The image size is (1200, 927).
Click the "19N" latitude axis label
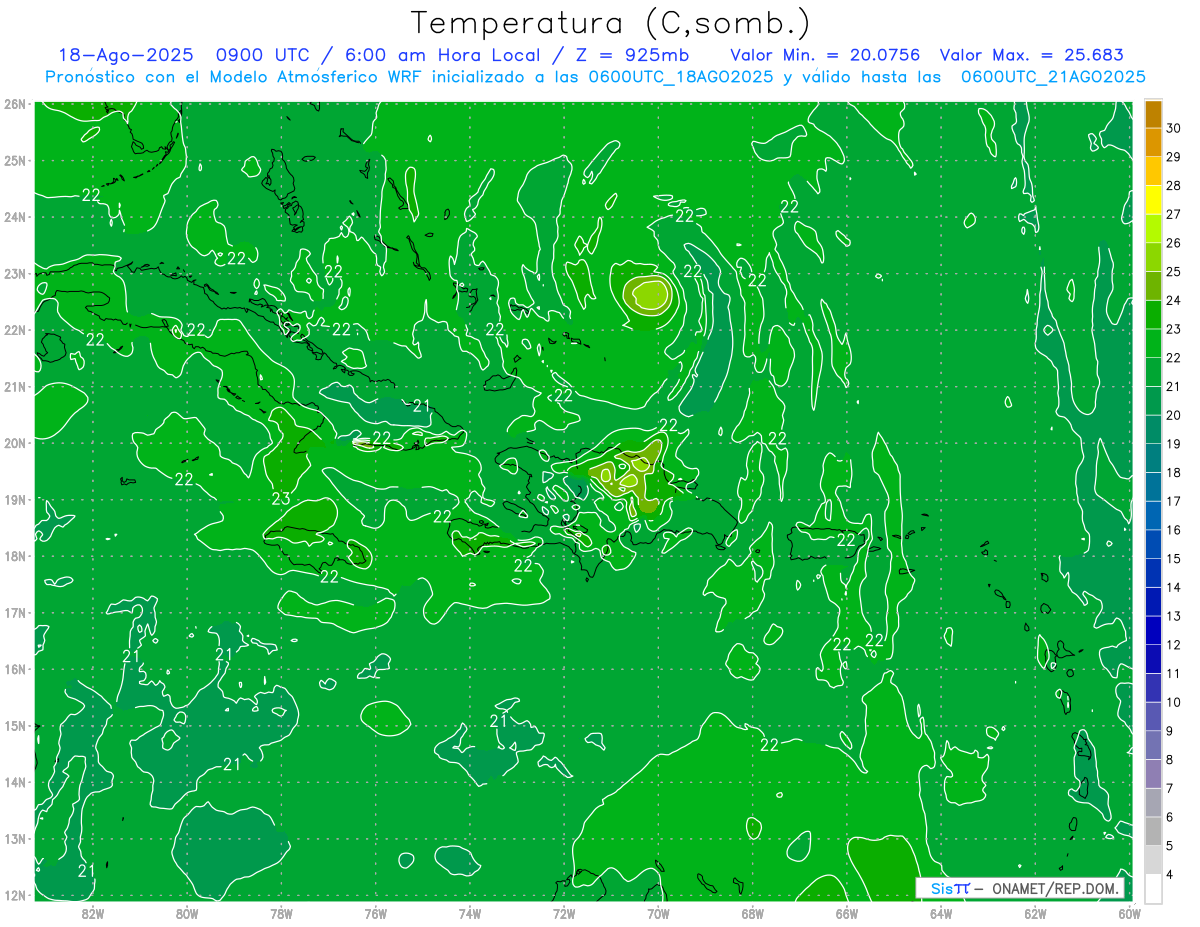click(x=15, y=499)
